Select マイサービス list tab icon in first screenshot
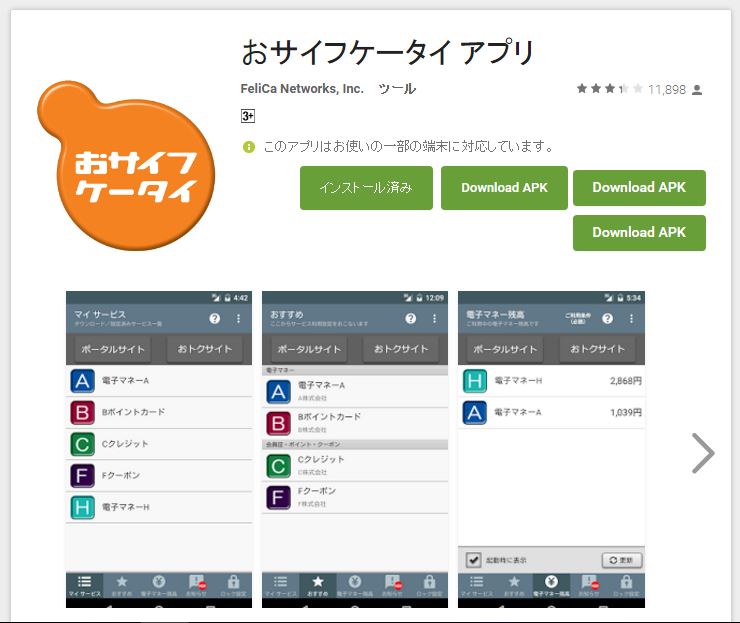The width and height of the screenshot is (740, 623). click(84, 585)
